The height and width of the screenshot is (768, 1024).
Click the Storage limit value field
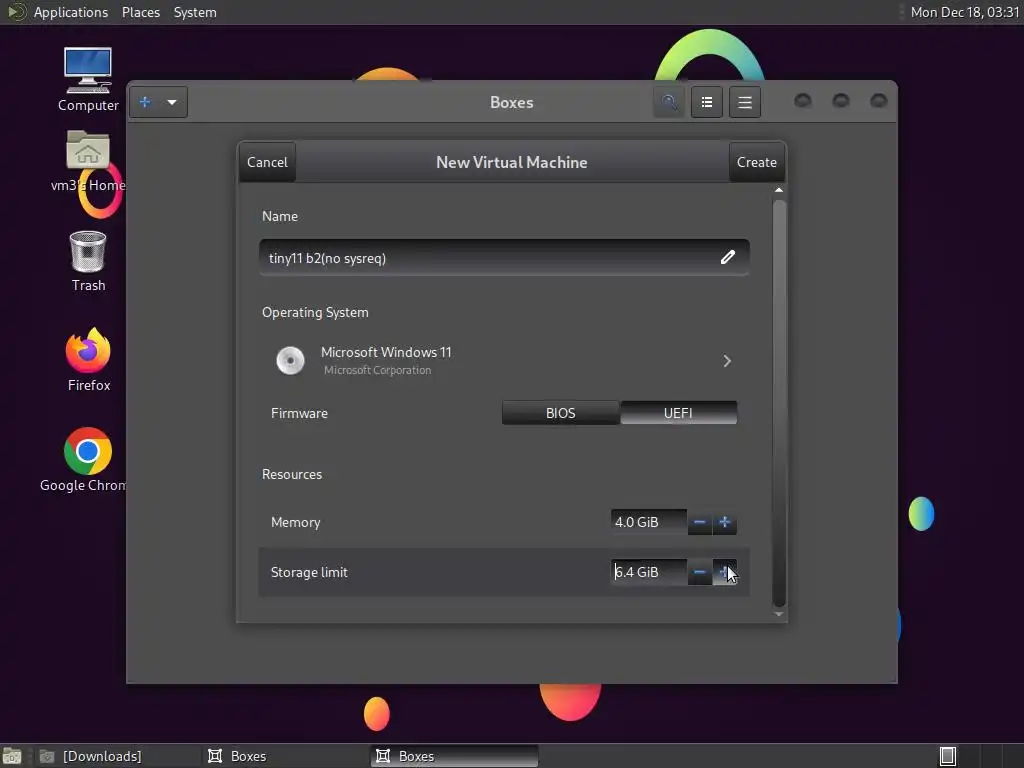tap(648, 572)
